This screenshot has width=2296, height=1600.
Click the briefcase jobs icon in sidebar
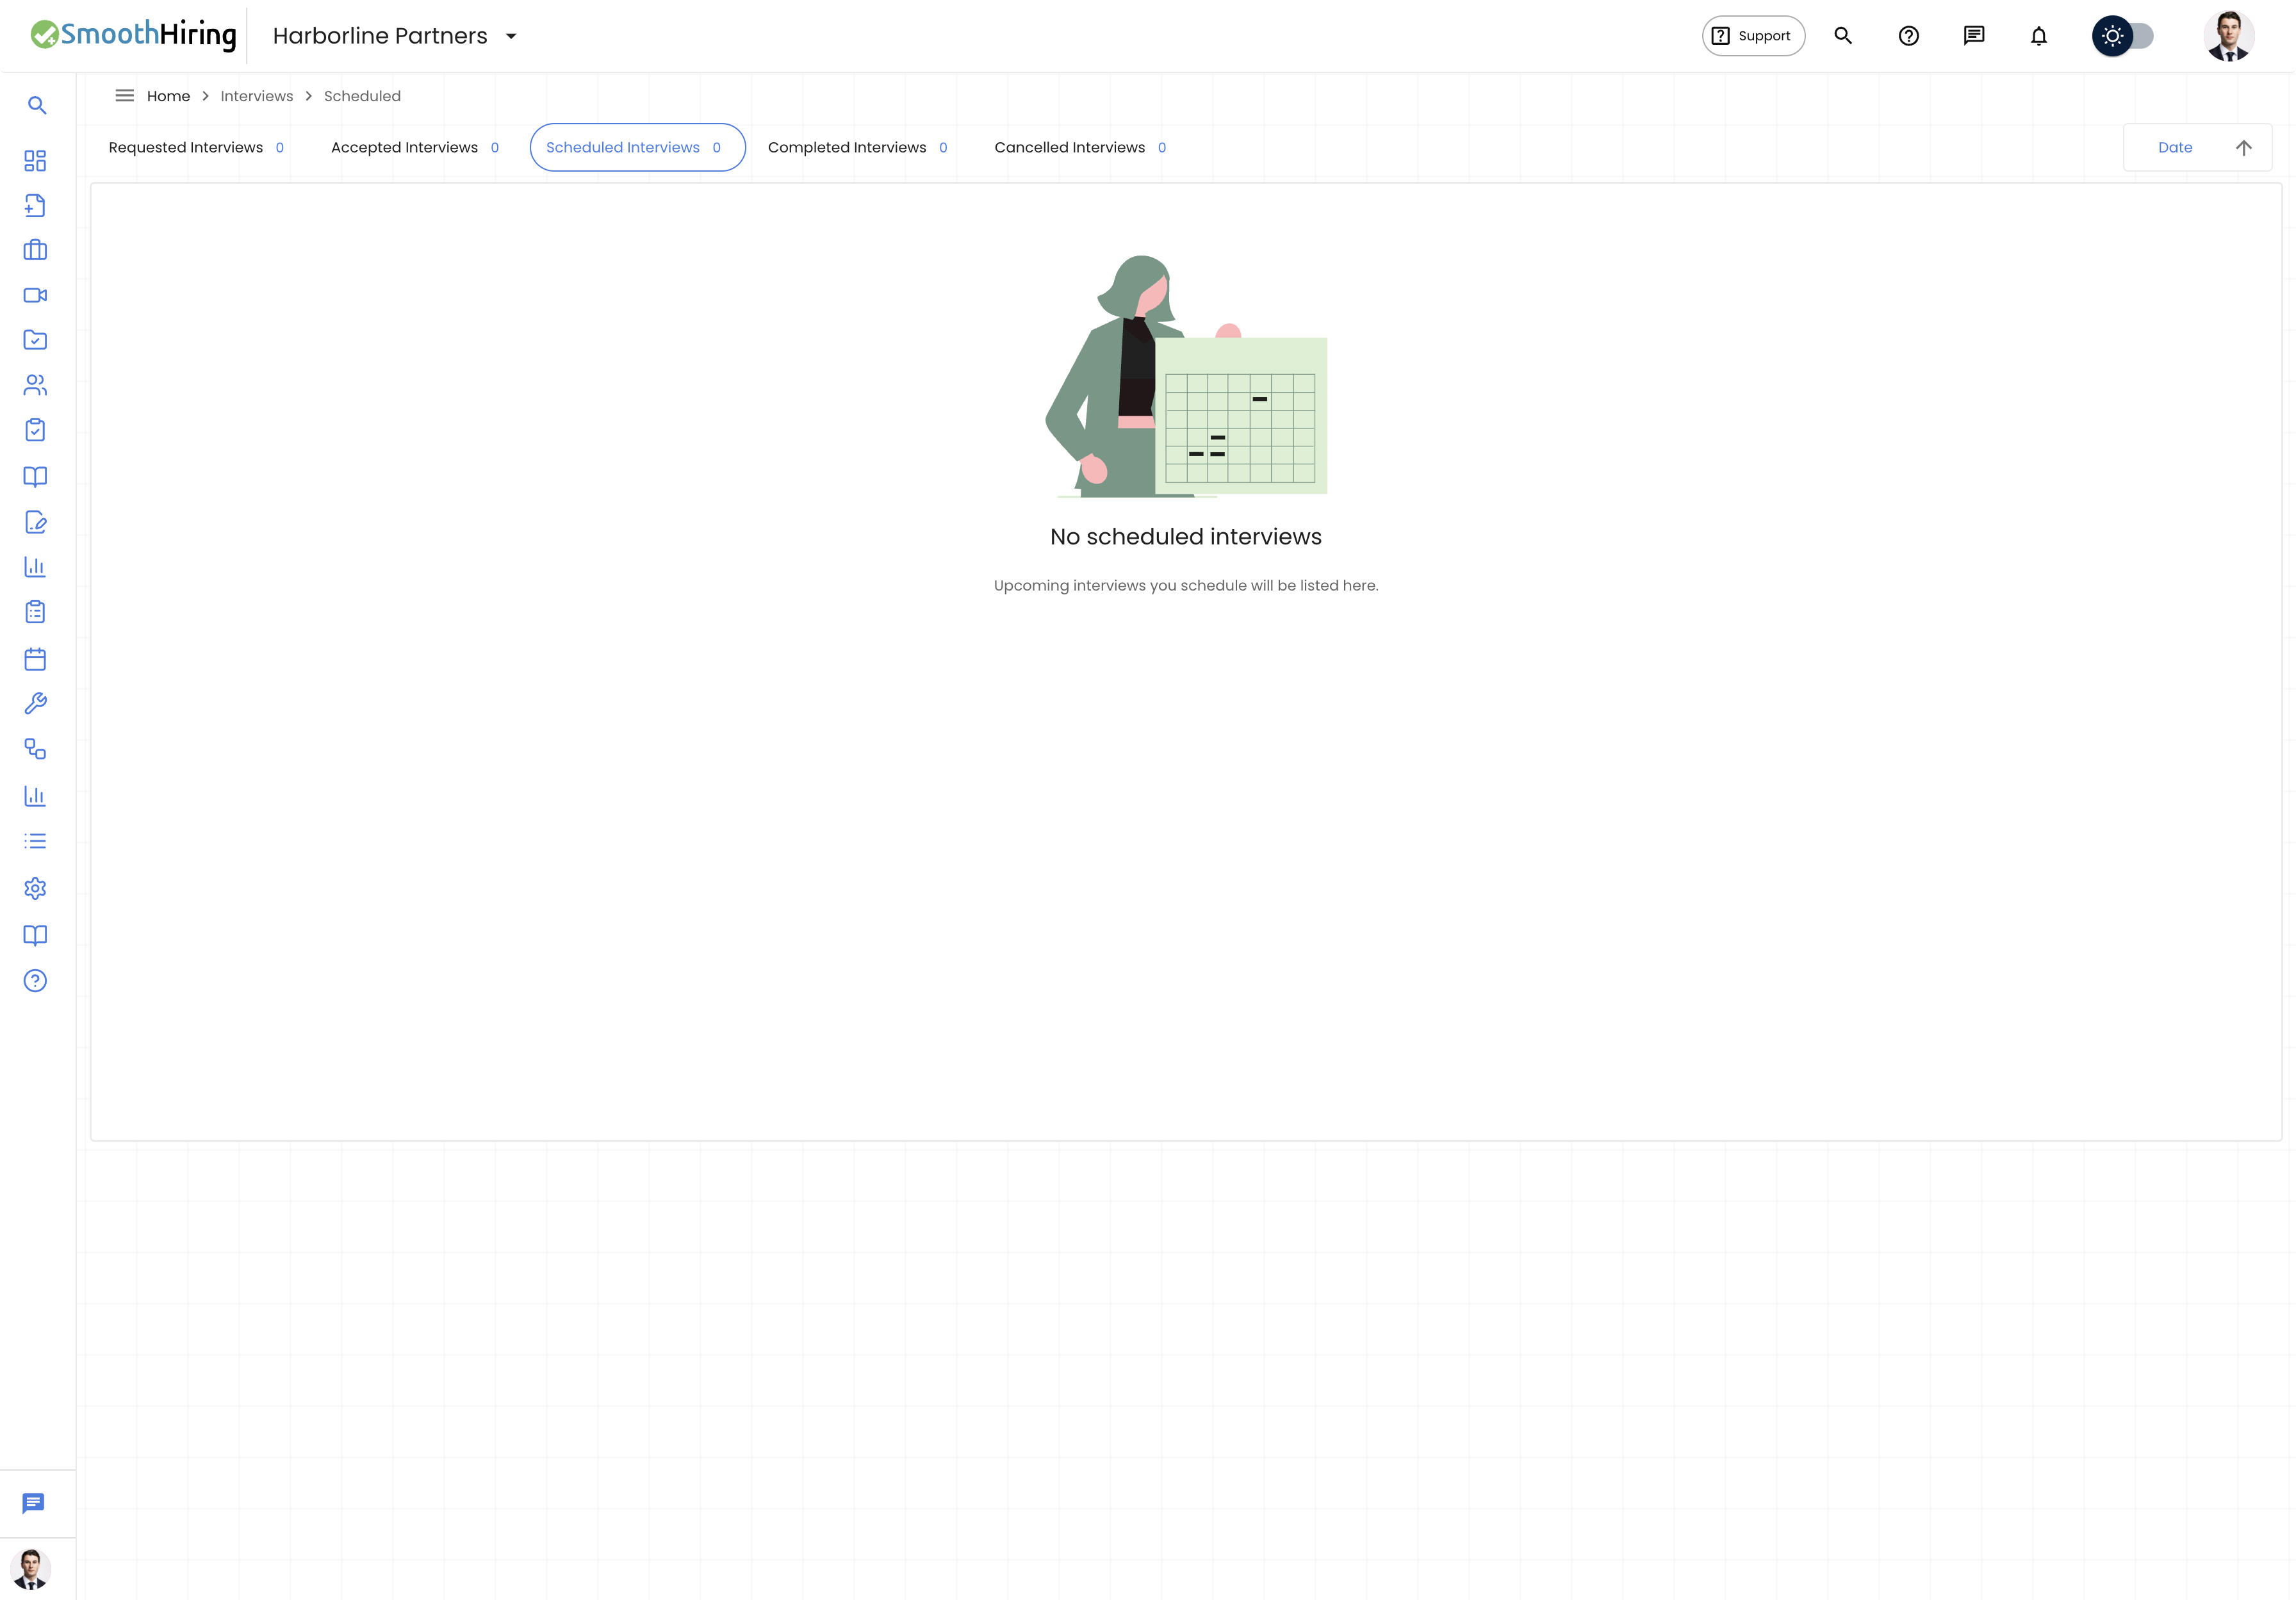click(x=35, y=250)
